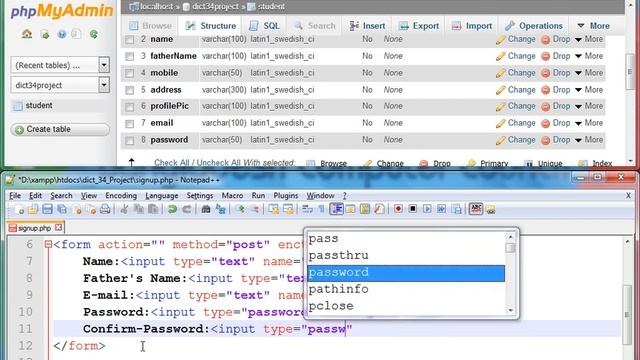Select the address column checkbox

(129, 90)
